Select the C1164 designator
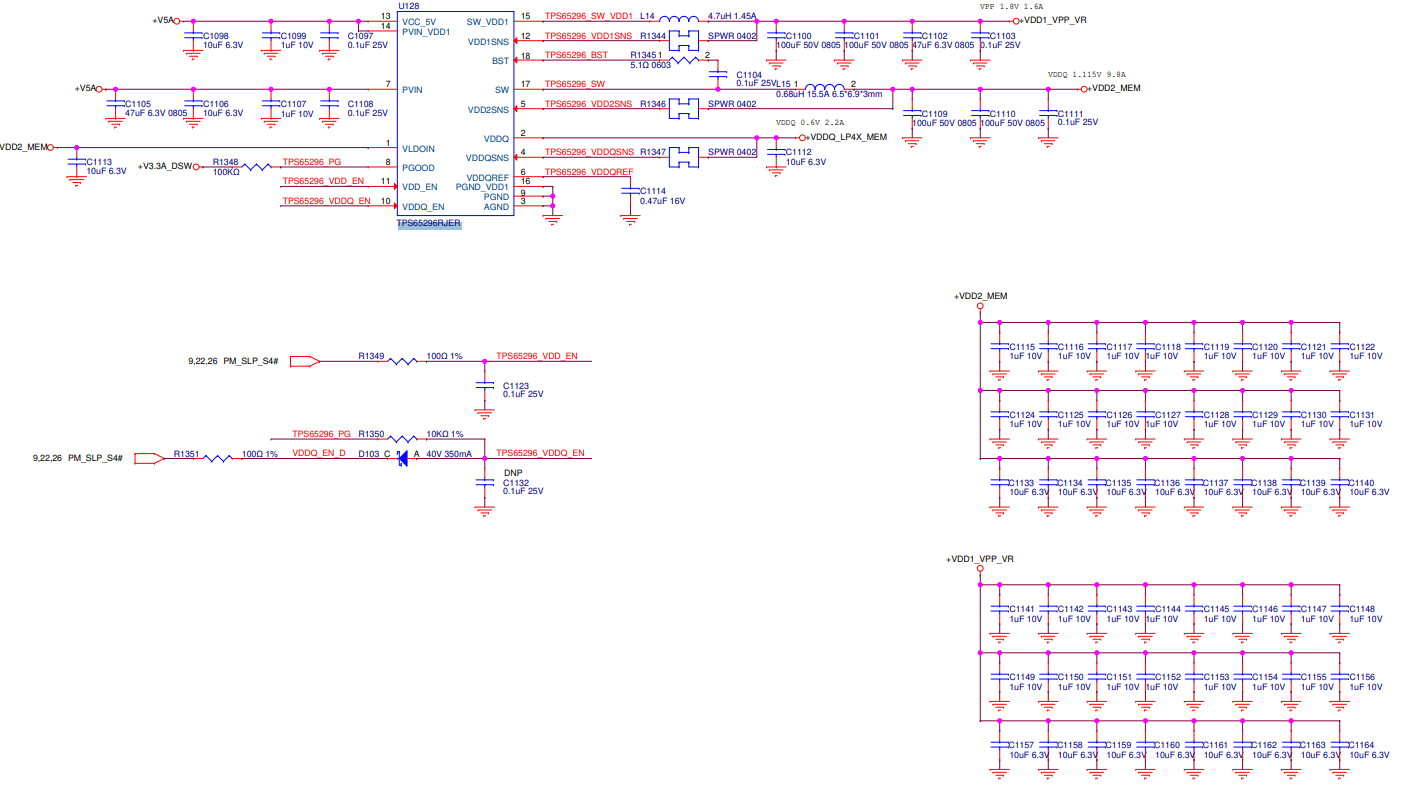 [1362, 745]
